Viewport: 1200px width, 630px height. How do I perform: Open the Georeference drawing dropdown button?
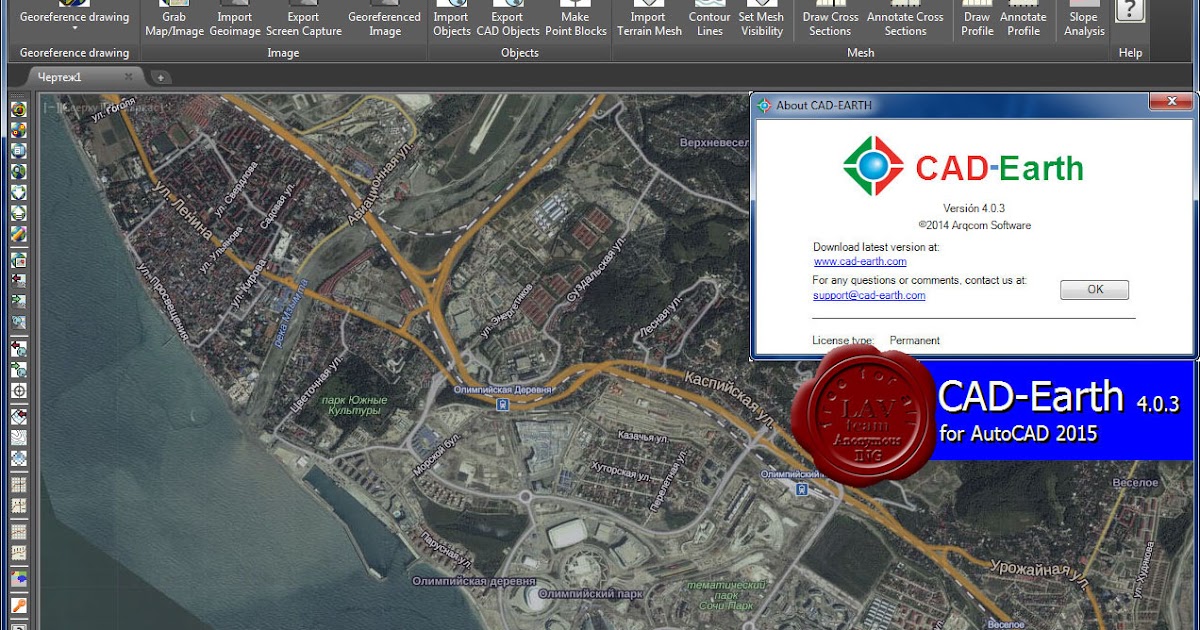(74, 20)
